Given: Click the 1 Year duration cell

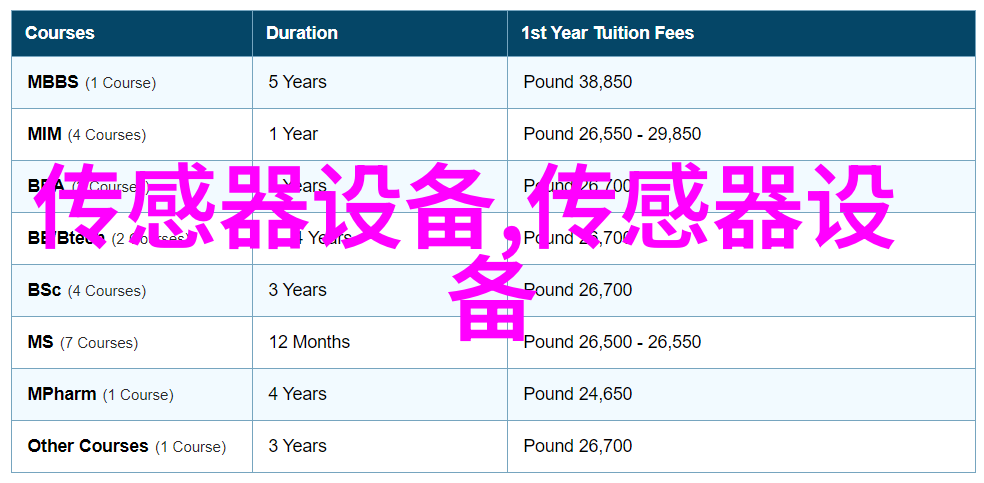Looking at the screenshot, I should [x=293, y=134].
